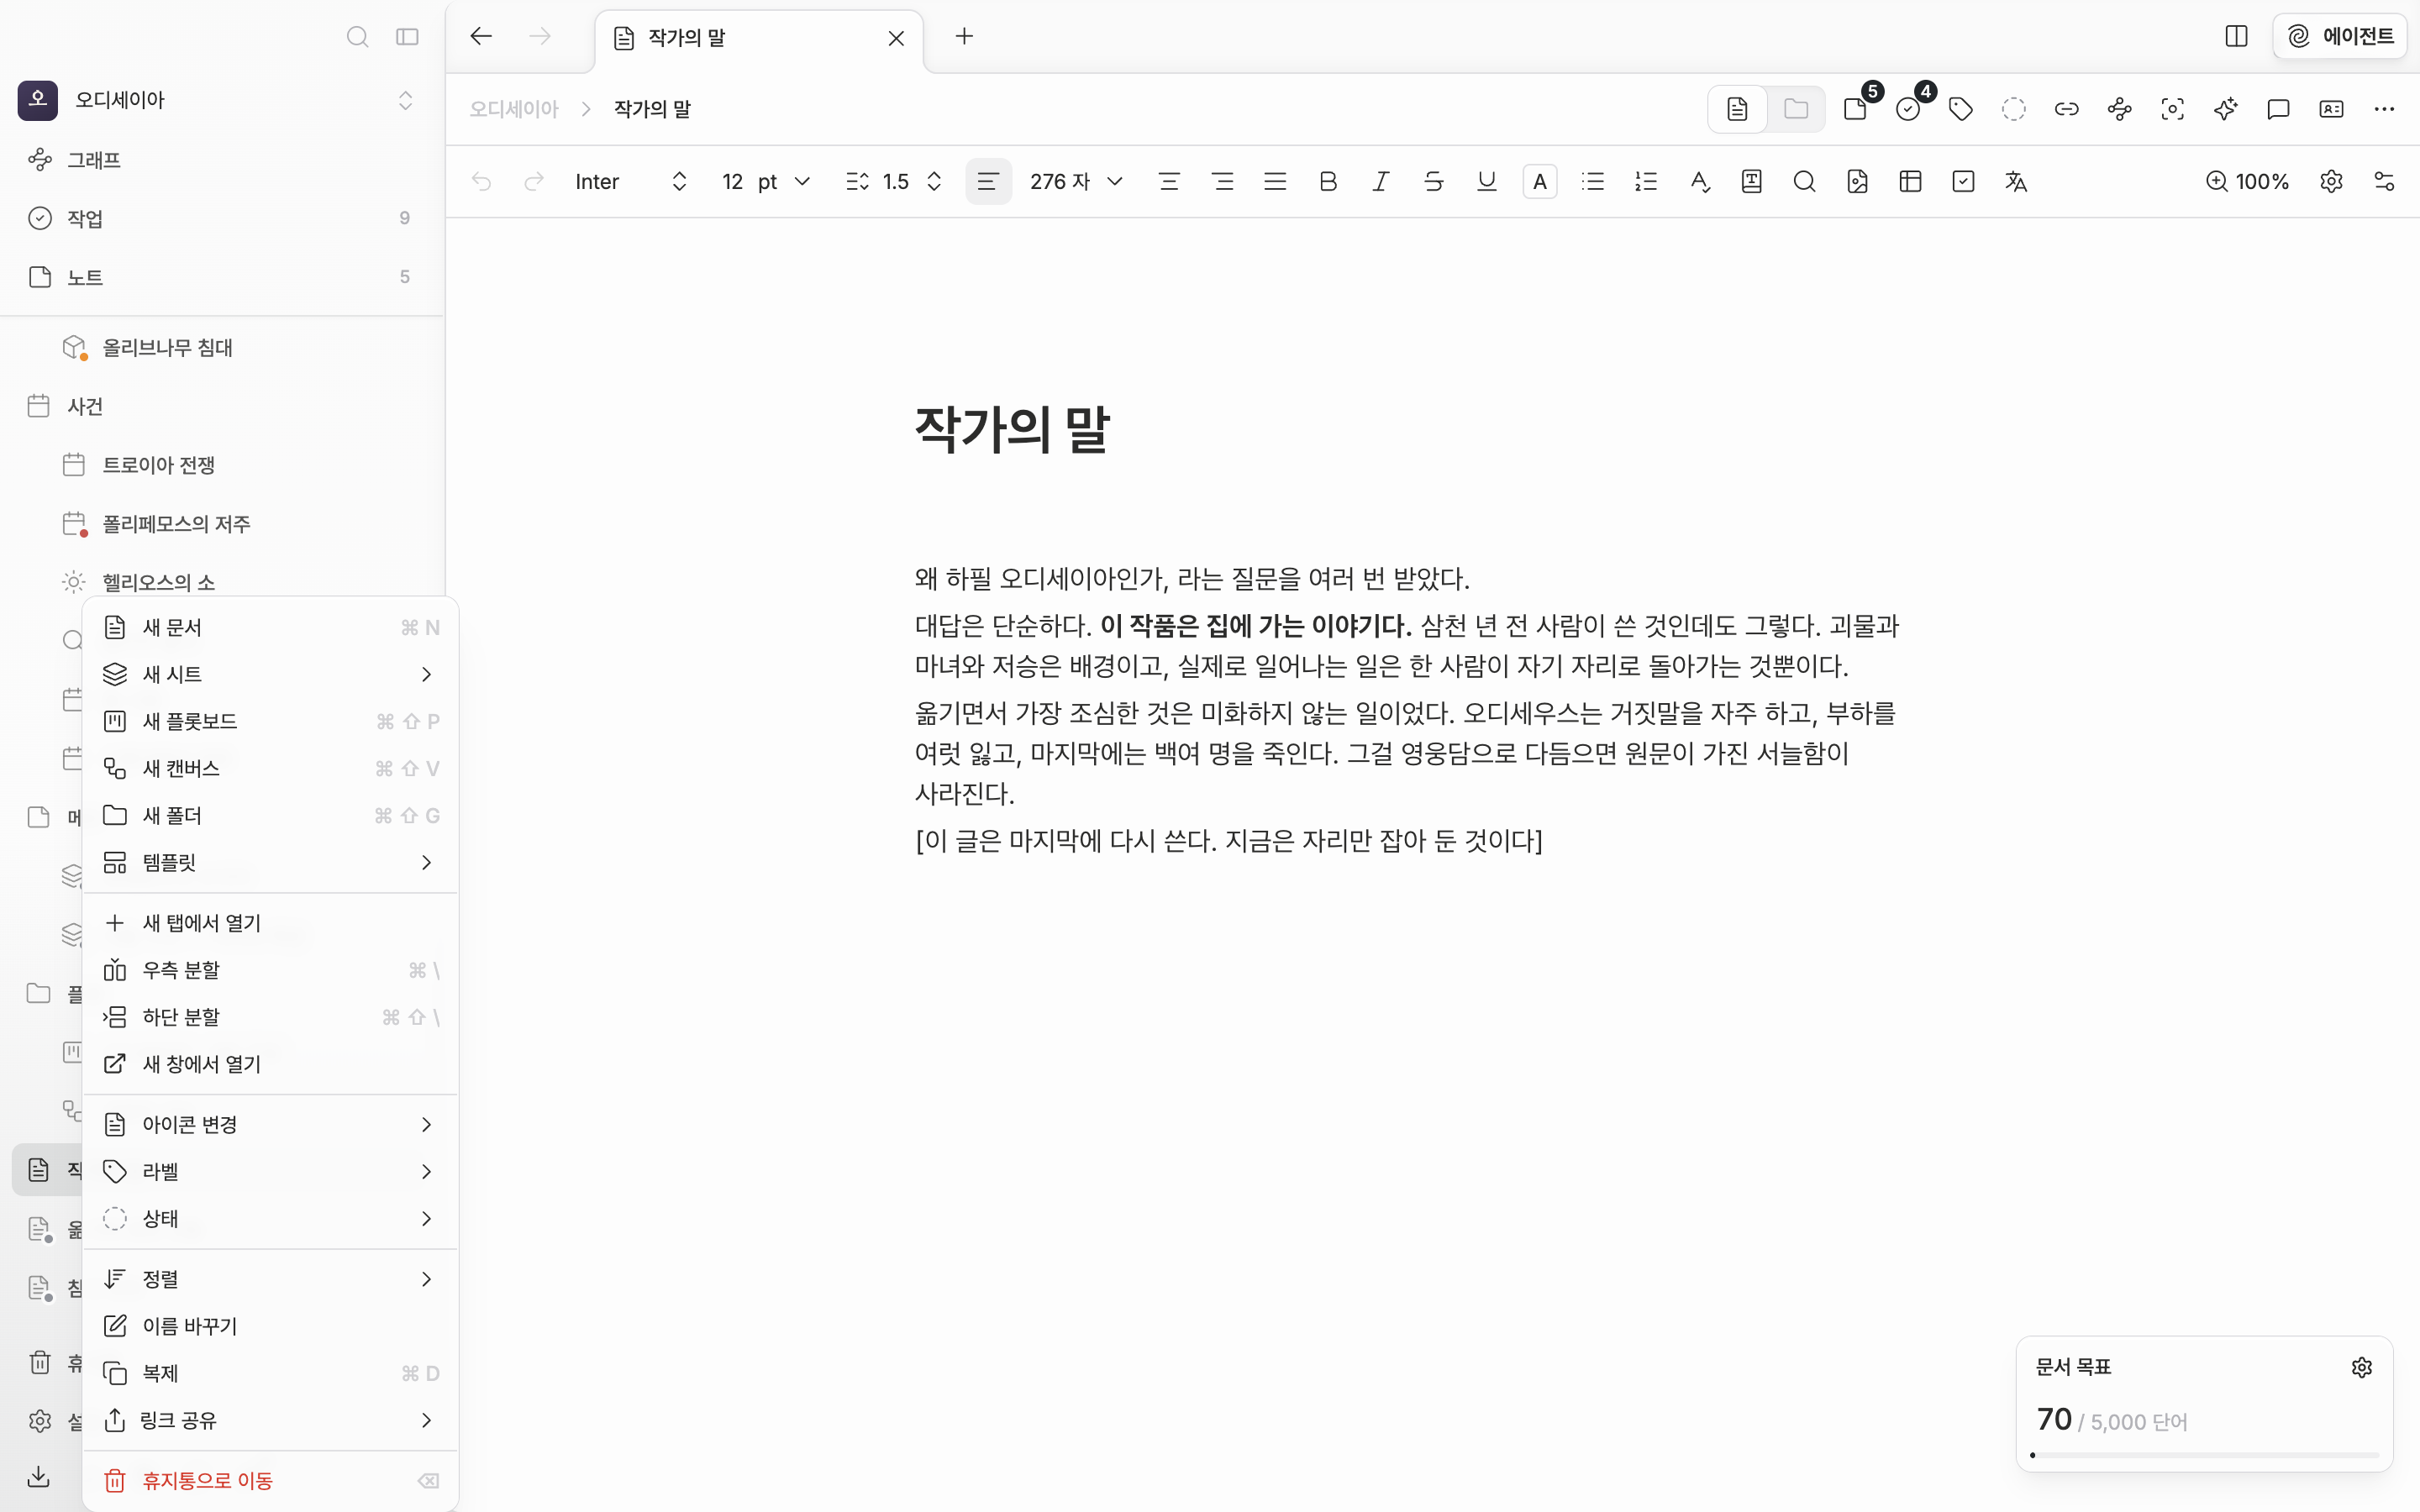The height and width of the screenshot is (1512, 2420).
Task: Choose 새 폴더 from the context menu
Action: pos(271,815)
